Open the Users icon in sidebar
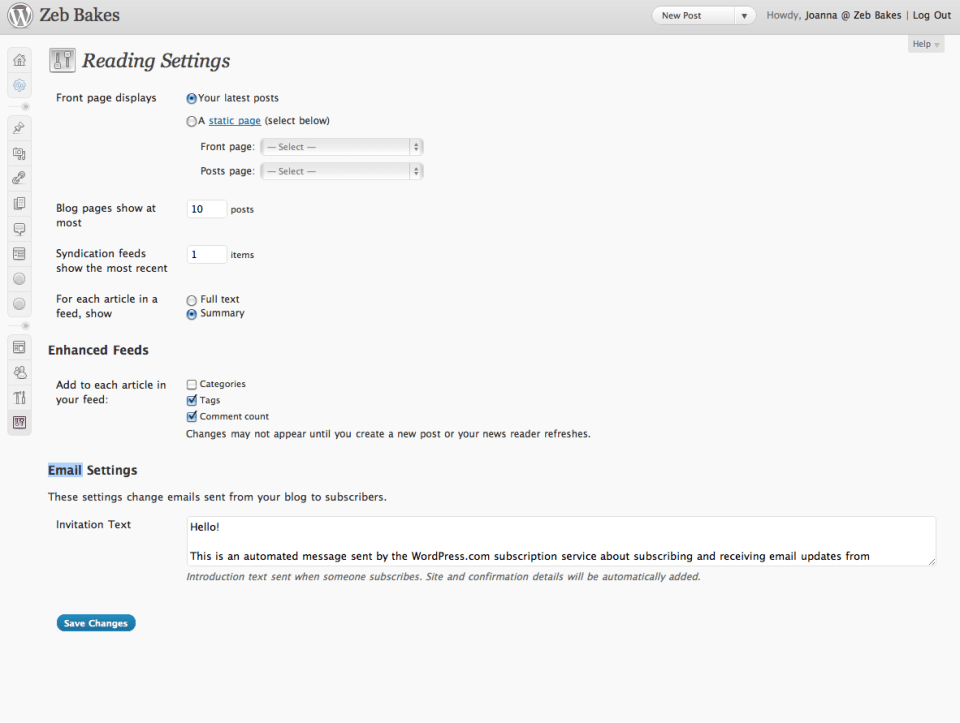 click(x=19, y=373)
